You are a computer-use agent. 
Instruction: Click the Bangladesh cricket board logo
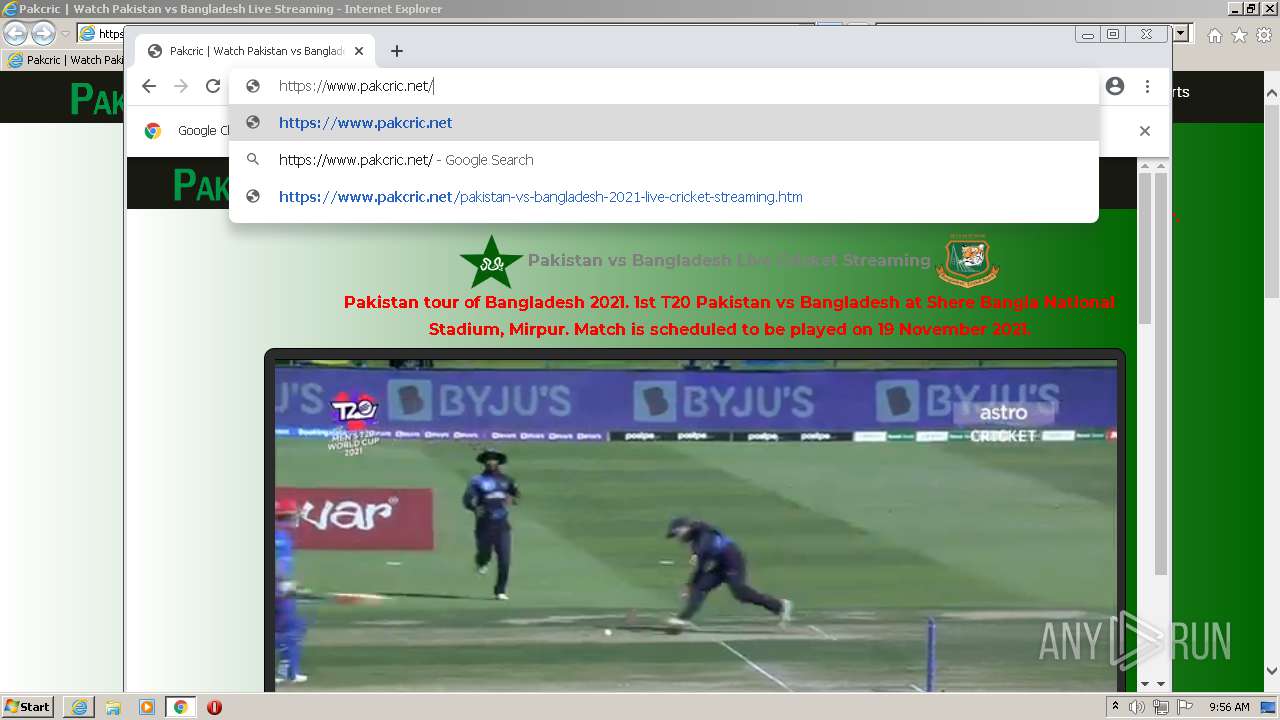[967, 260]
